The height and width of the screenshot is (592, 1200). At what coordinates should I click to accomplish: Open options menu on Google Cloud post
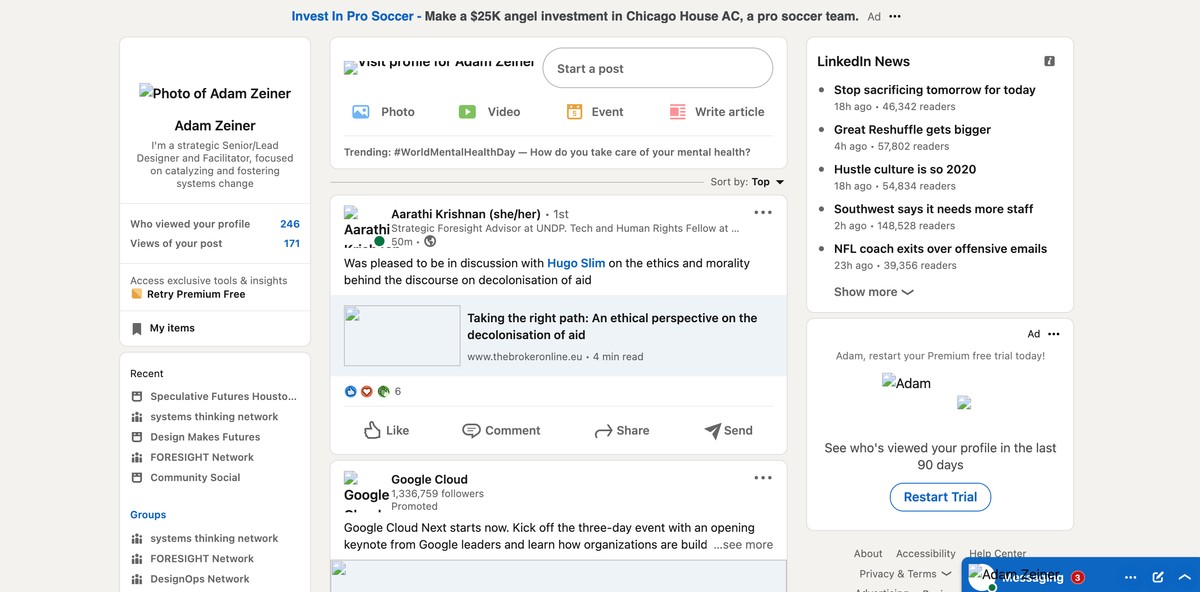(x=763, y=478)
